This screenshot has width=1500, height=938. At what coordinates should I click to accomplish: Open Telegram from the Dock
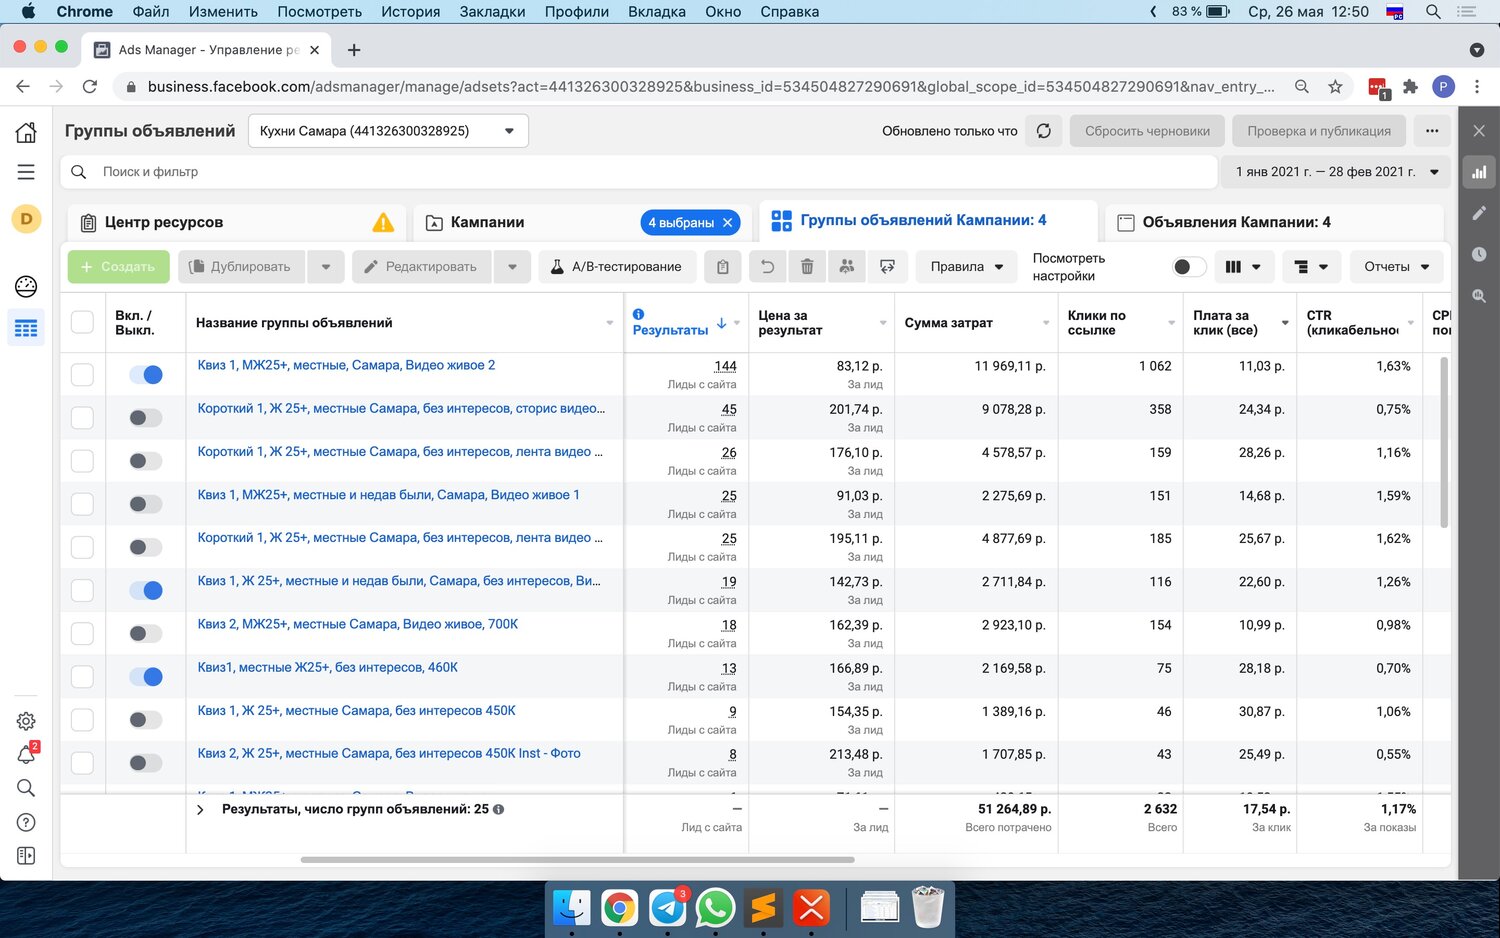(x=667, y=907)
